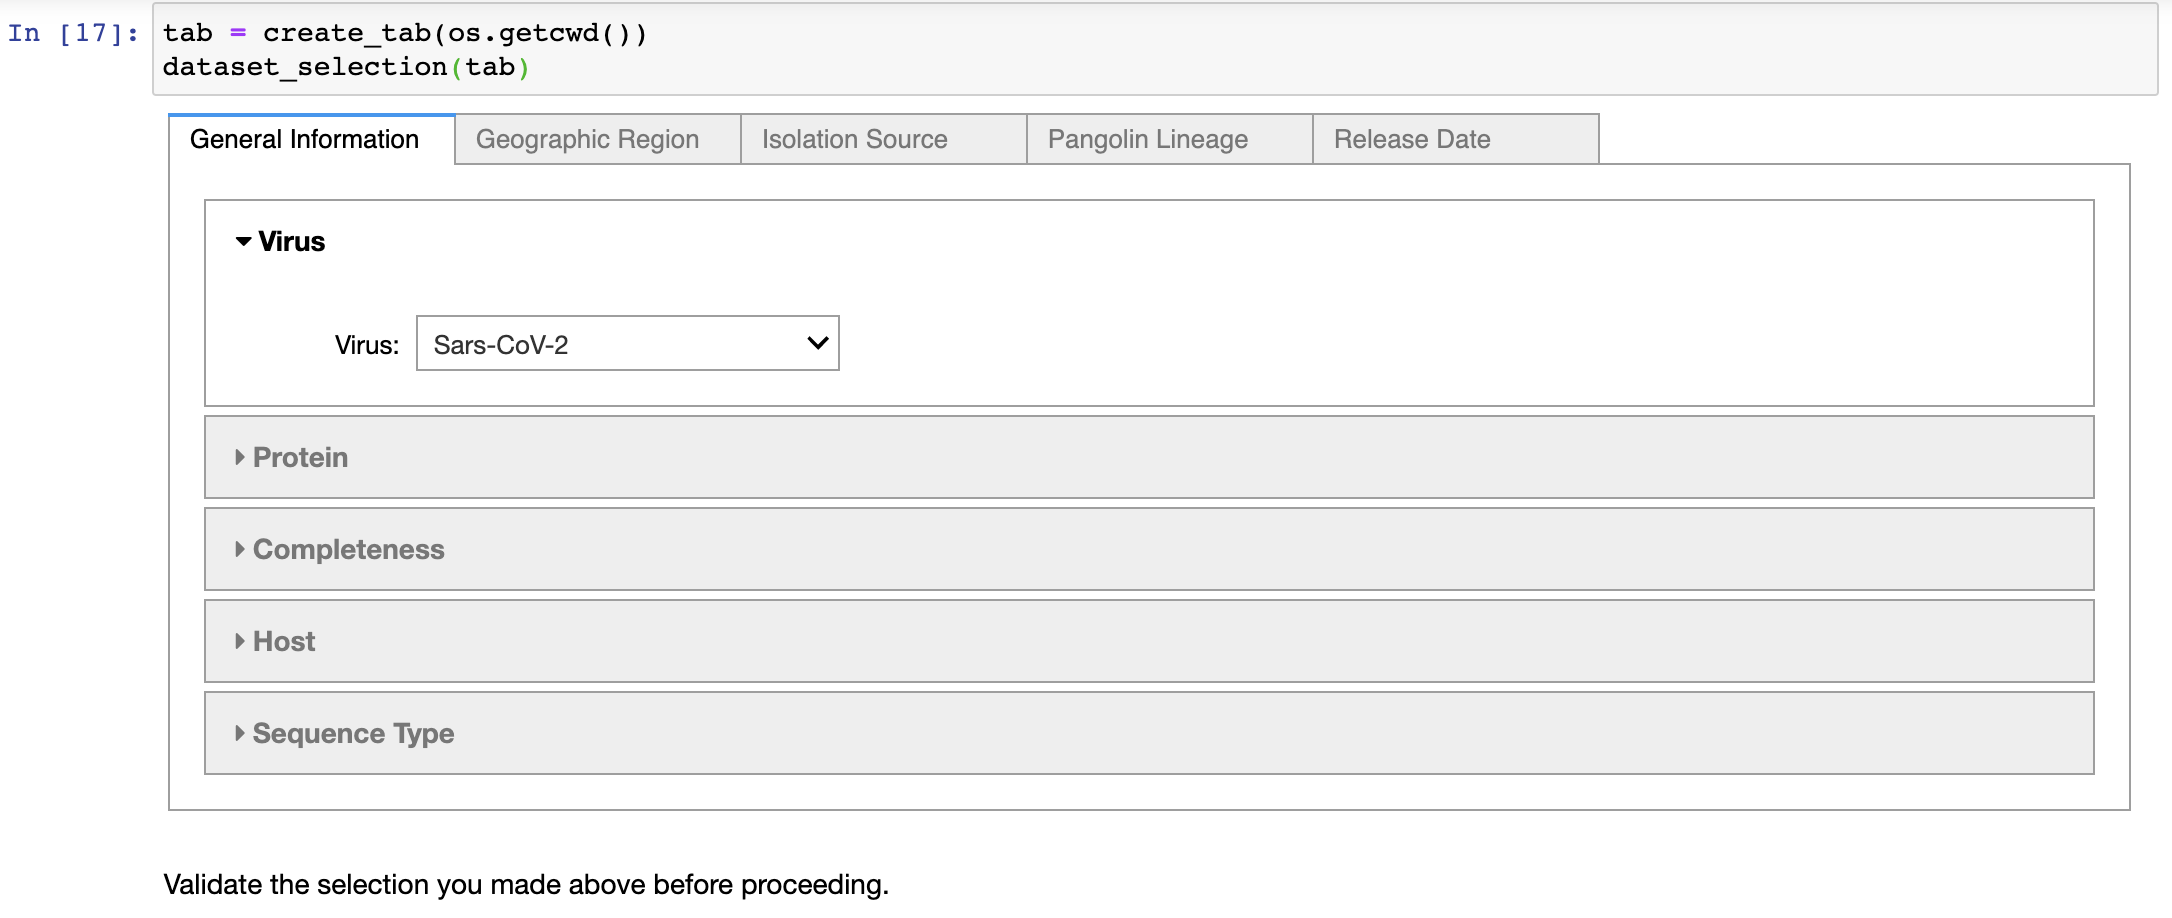Select the Pangolin Lineage tab

(x=1147, y=139)
